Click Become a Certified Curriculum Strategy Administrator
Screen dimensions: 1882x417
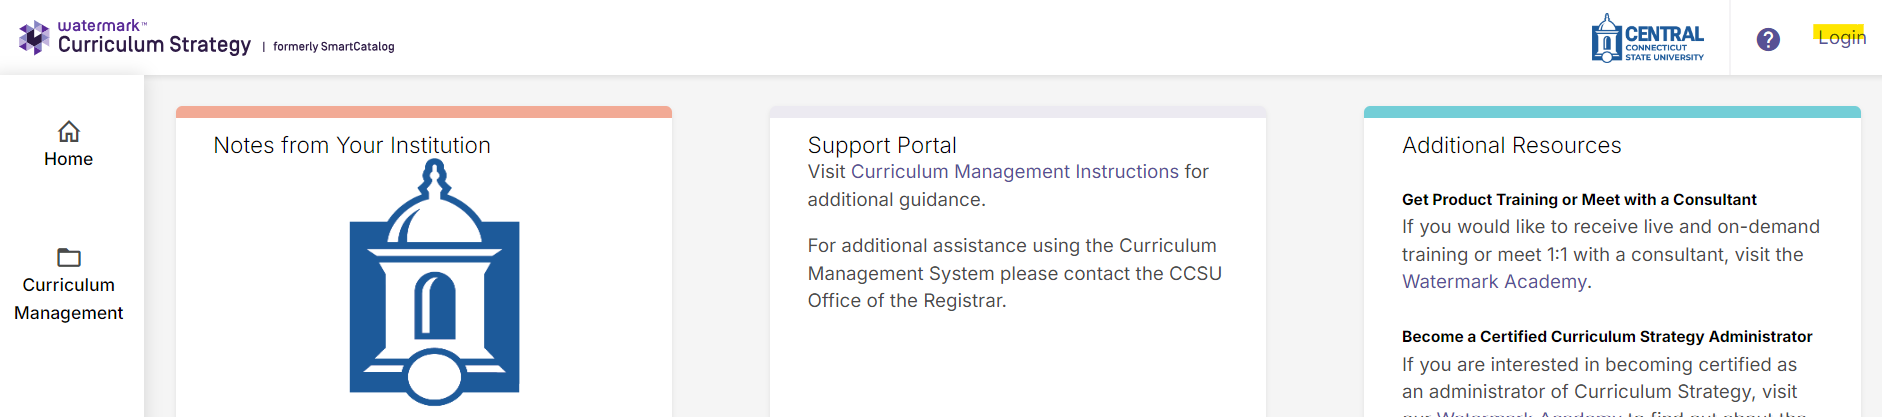point(1607,337)
